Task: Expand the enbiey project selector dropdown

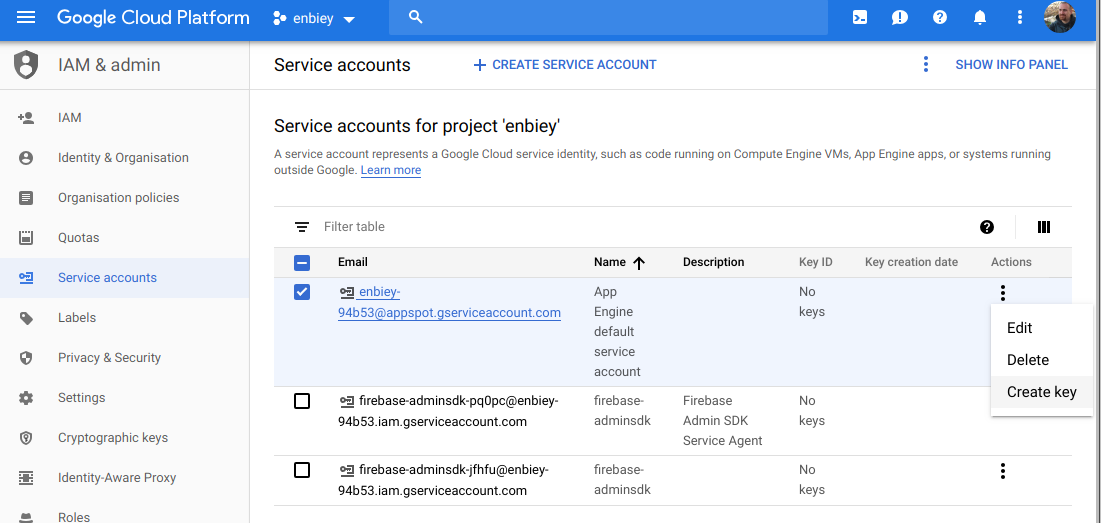Action: coord(314,19)
